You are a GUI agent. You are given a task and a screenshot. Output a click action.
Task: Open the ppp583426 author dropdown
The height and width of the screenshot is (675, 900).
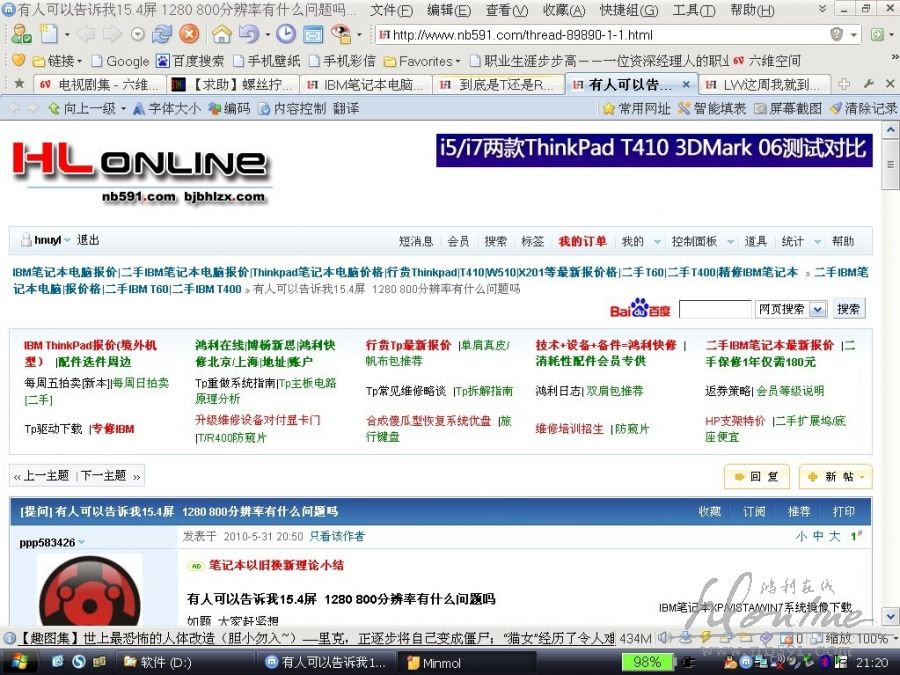[82, 542]
